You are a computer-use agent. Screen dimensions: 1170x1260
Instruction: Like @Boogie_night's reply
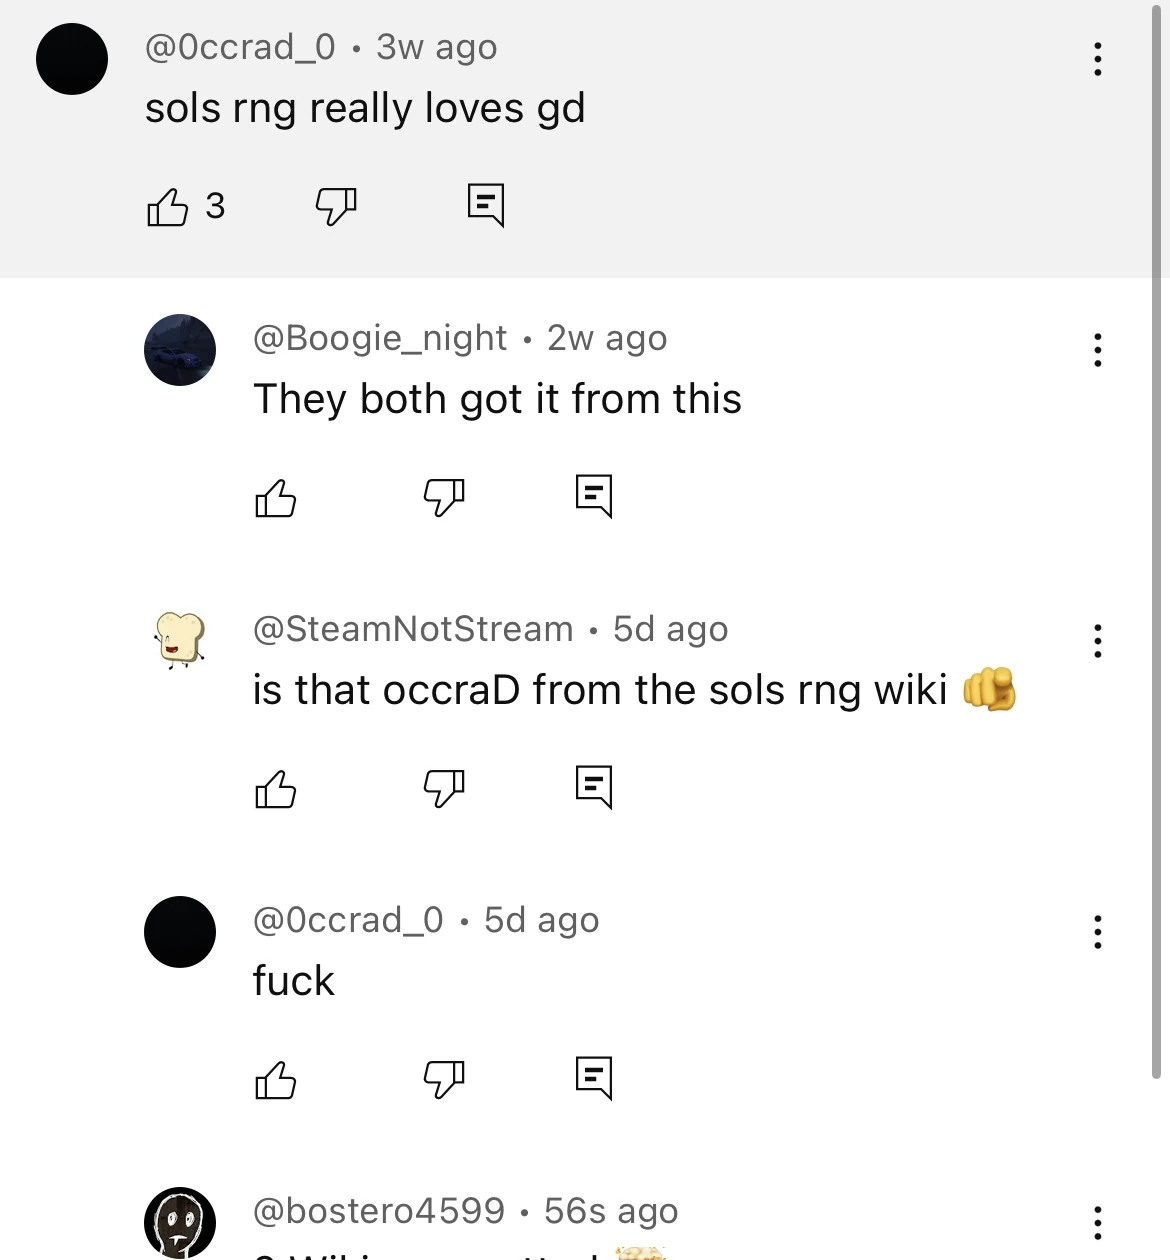tap(276, 497)
